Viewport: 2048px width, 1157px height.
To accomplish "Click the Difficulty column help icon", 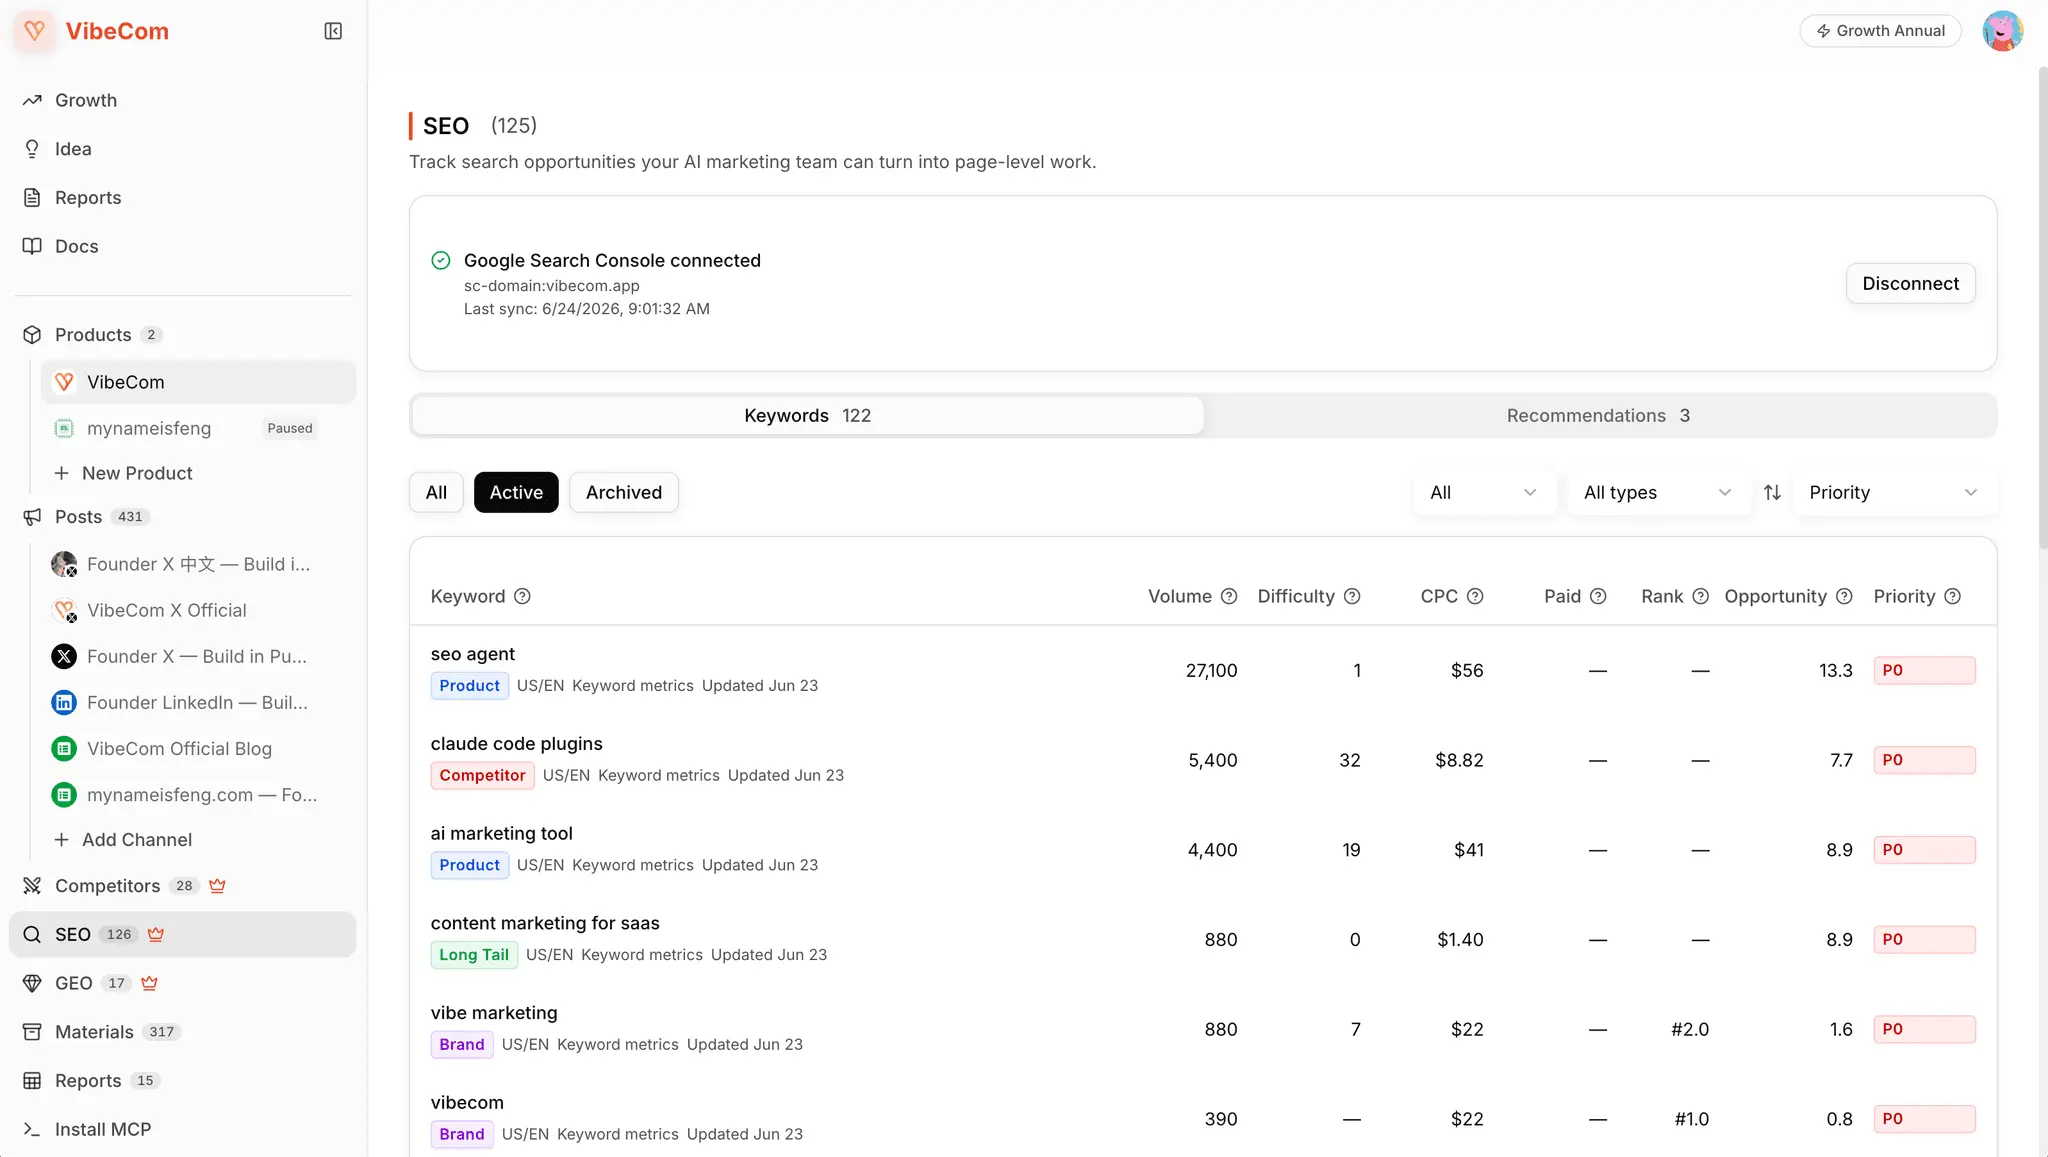I will [1352, 597].
